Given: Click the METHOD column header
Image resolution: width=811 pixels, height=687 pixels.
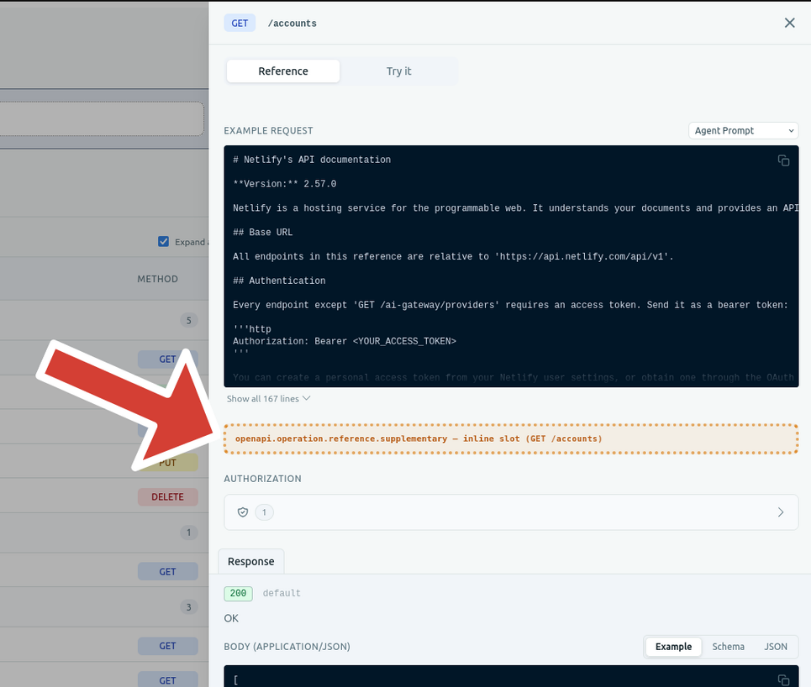Looking at the screenshot, I should tap(157, 279).
